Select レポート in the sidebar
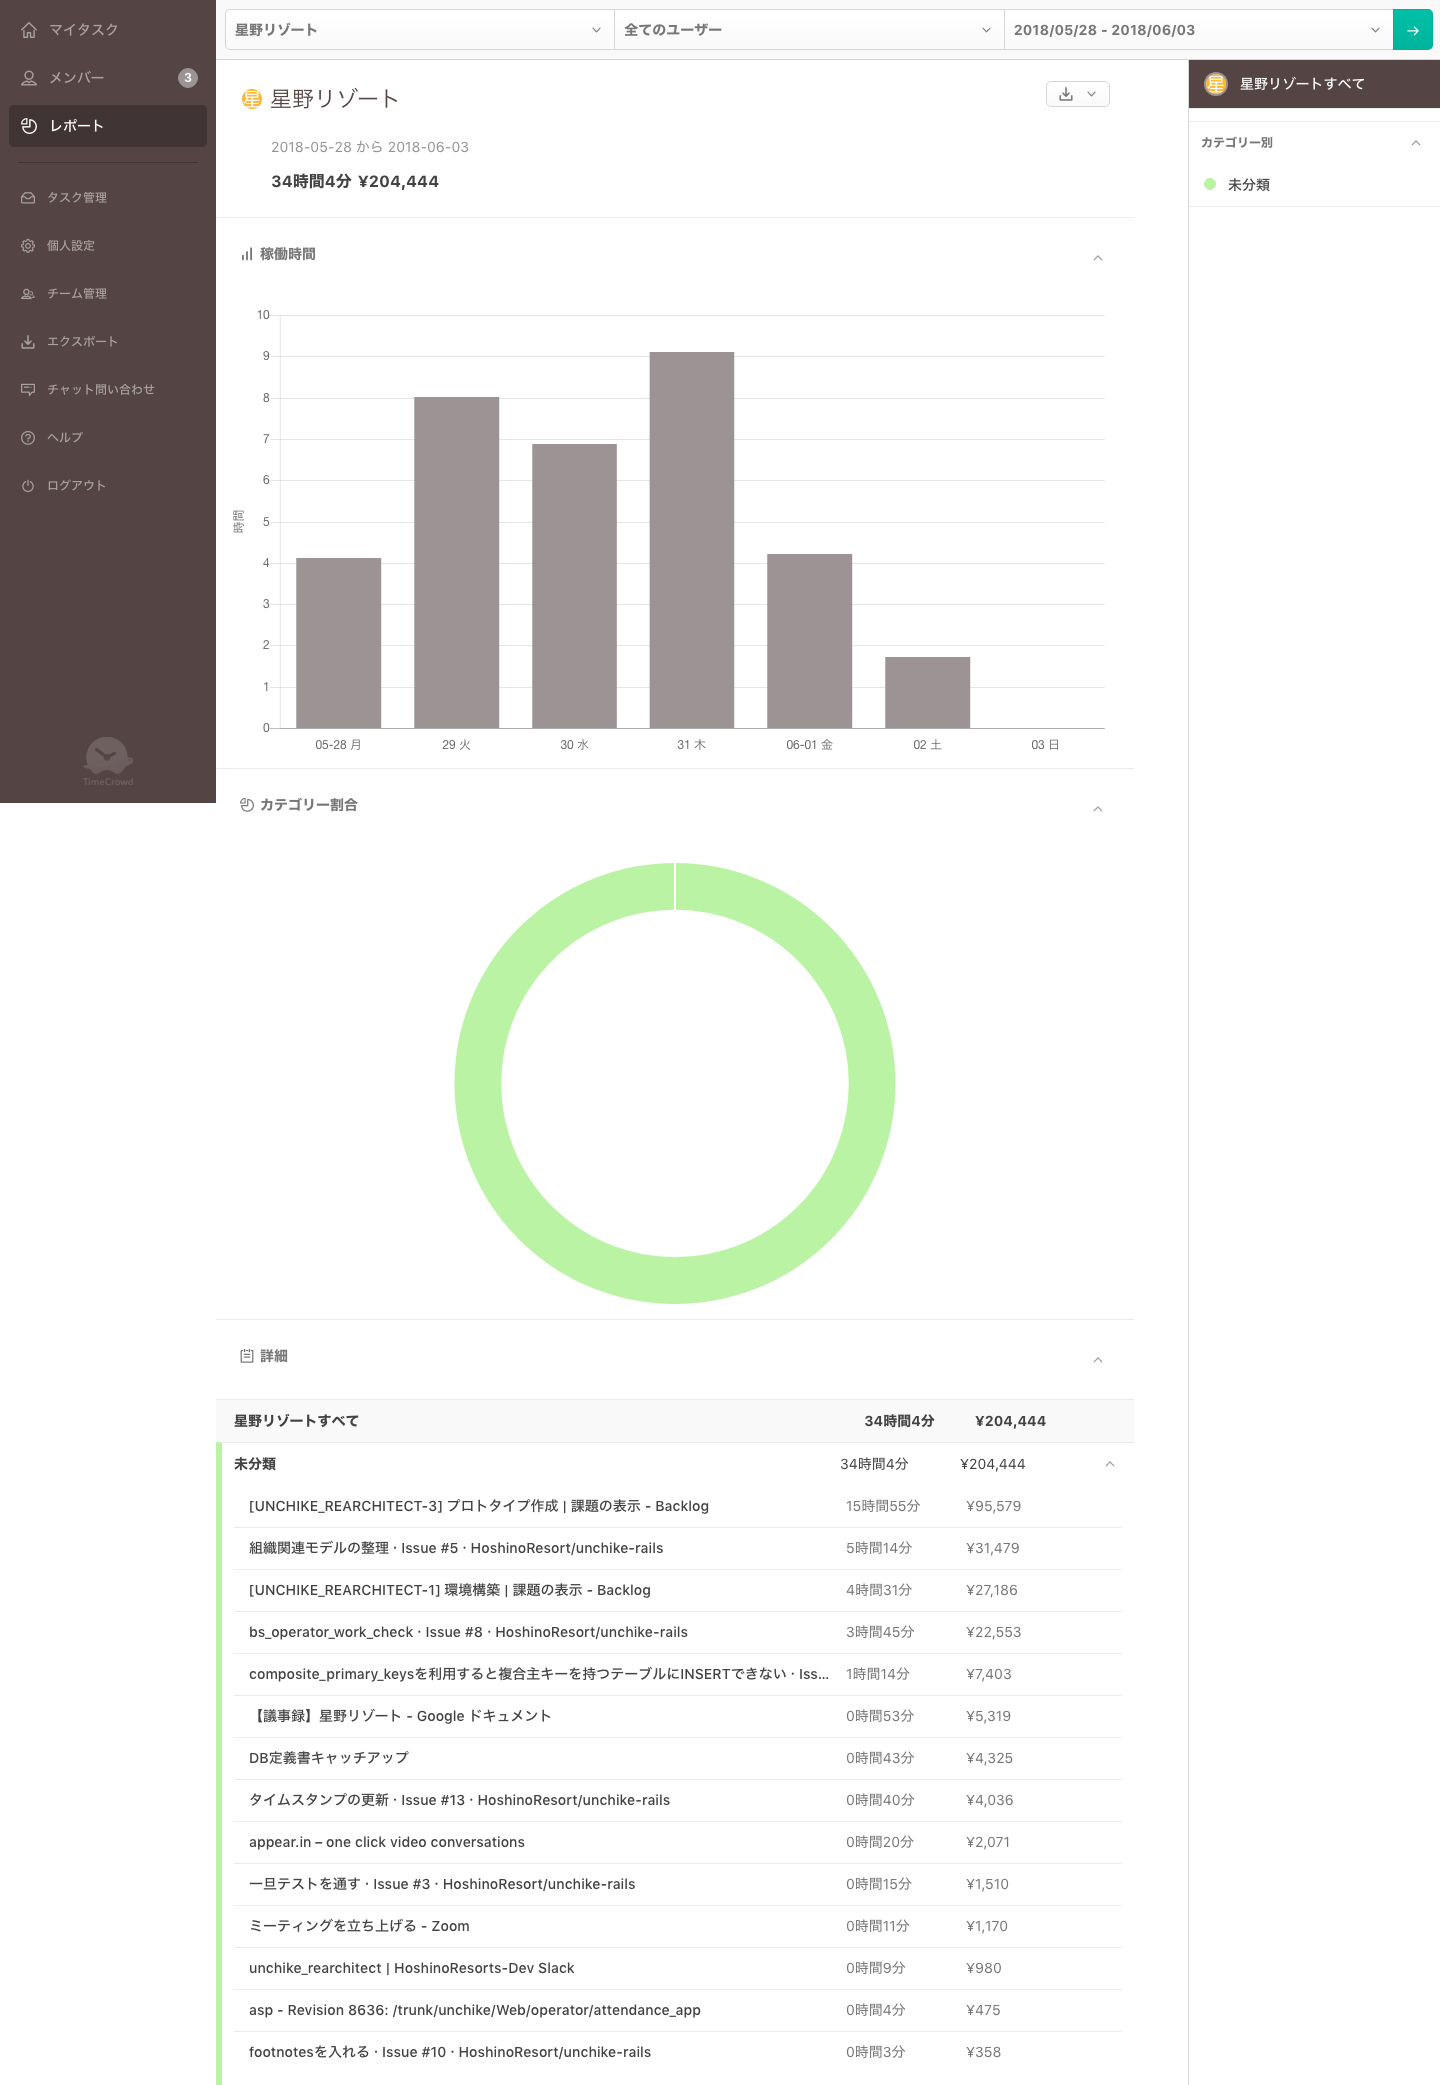 (x=108, y=126)
